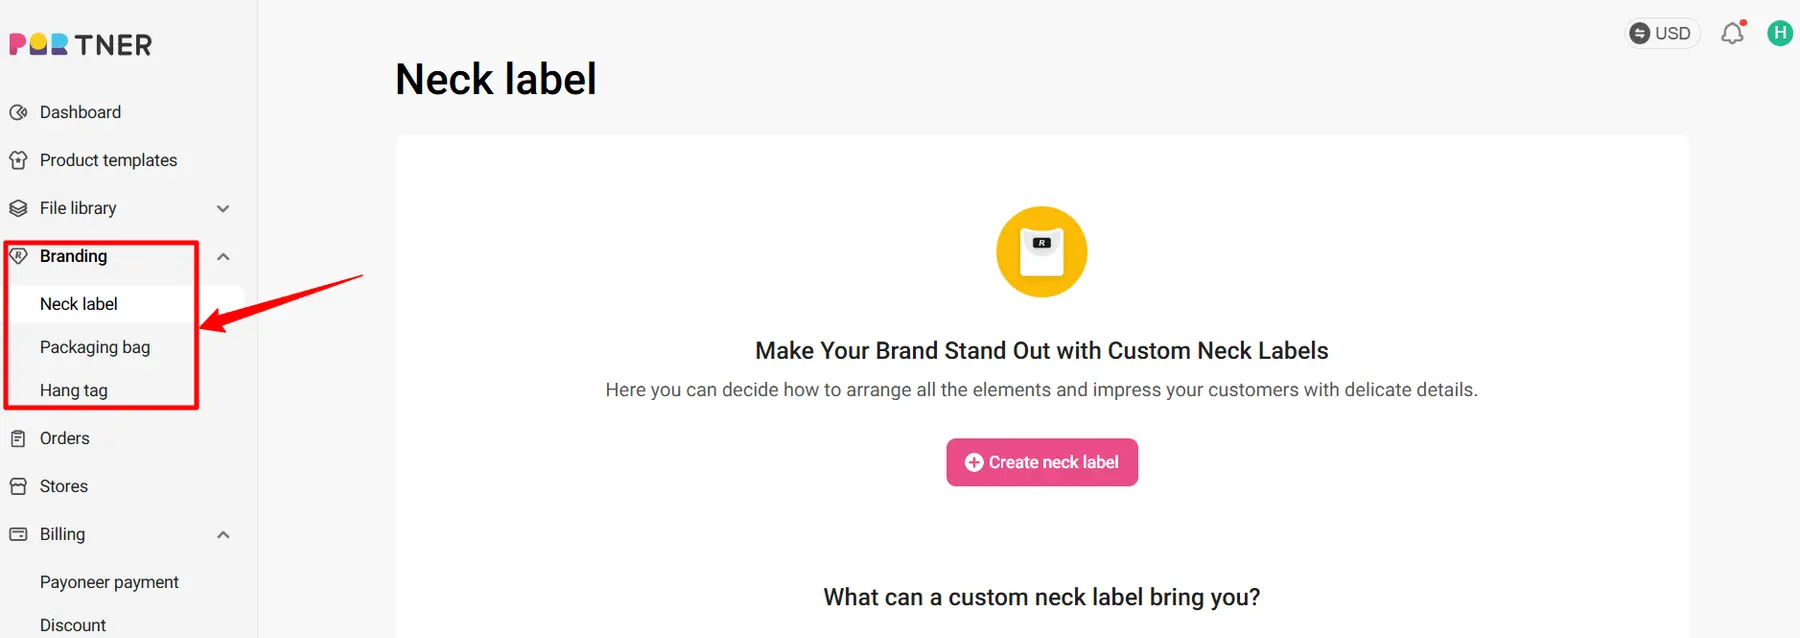The height and width of the screenshot is (638, 1800).
Task: Click the Billing card icon
Action: (18, 534)
